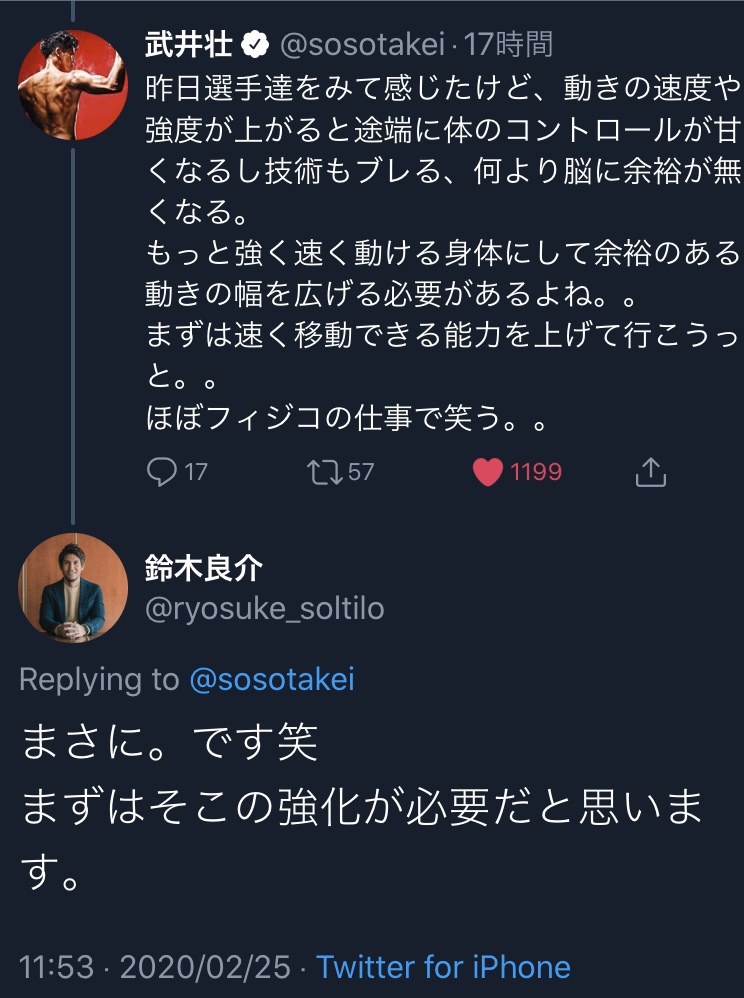This screenshot has width=744, height=998.
Task: Click the 2020/02/25 date of the reply
Action: (x=205, y=967)
